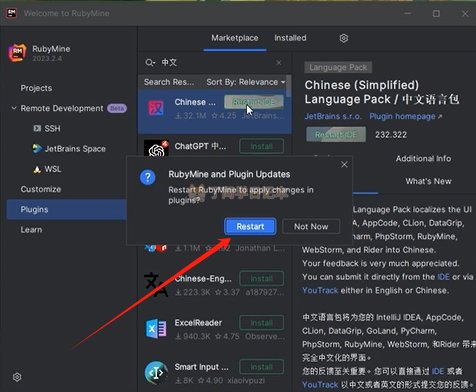Screen dimensions: 476x392
Task: Open the Sort By Relevance dropdown
Action: click(246, 82)
